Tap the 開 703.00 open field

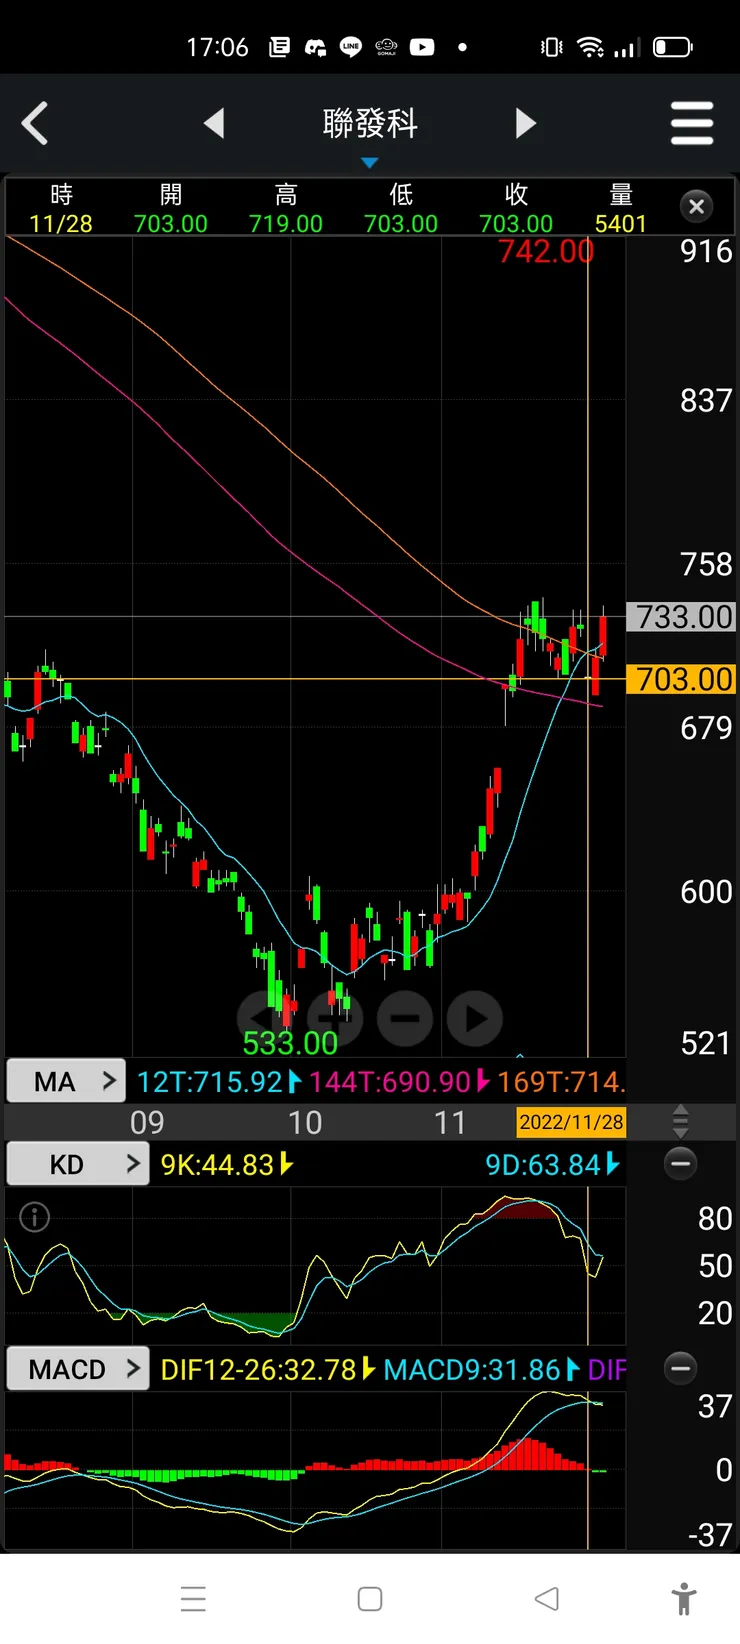(x=171, y=208)
